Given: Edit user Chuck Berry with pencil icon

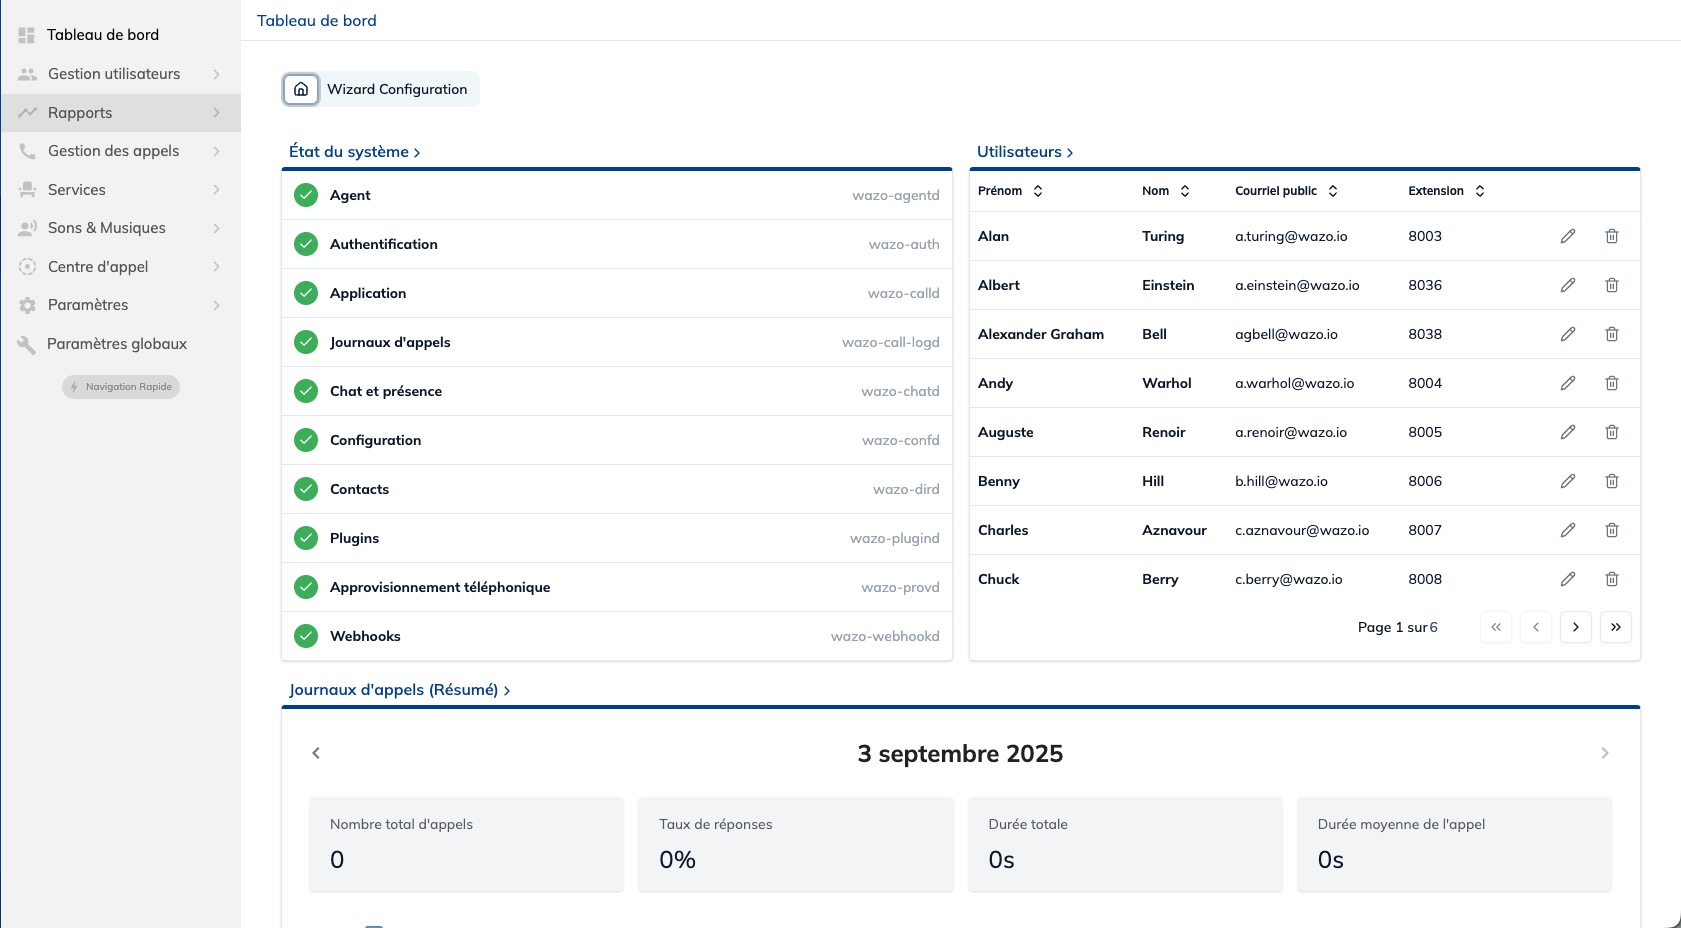Looking at the screenshot, I should (x=1568, y=579).
